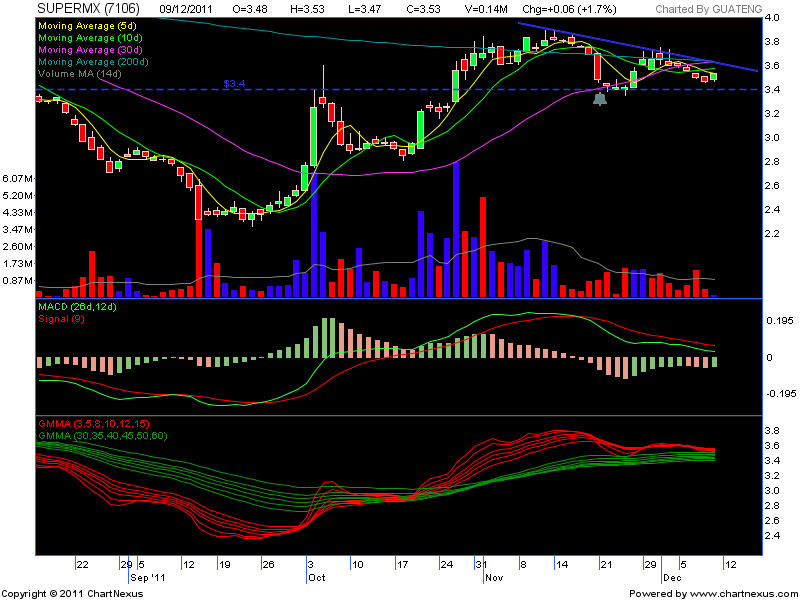The height and width of the screenshot is (600, 800).
Task: Click the tallest red volume bar in mid-September
Action: pos(197,246)
